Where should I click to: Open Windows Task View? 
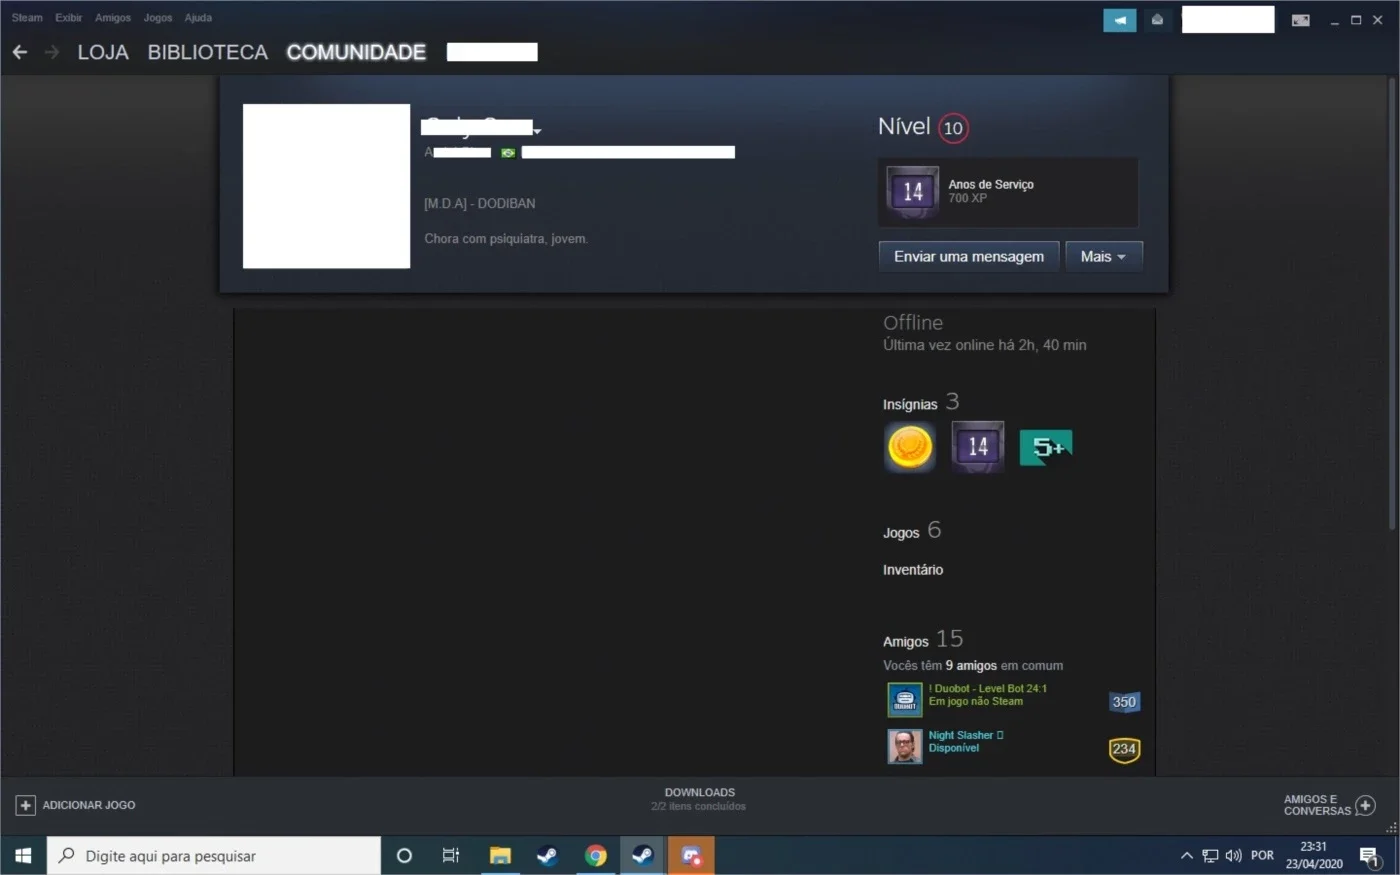coord(451,856)
